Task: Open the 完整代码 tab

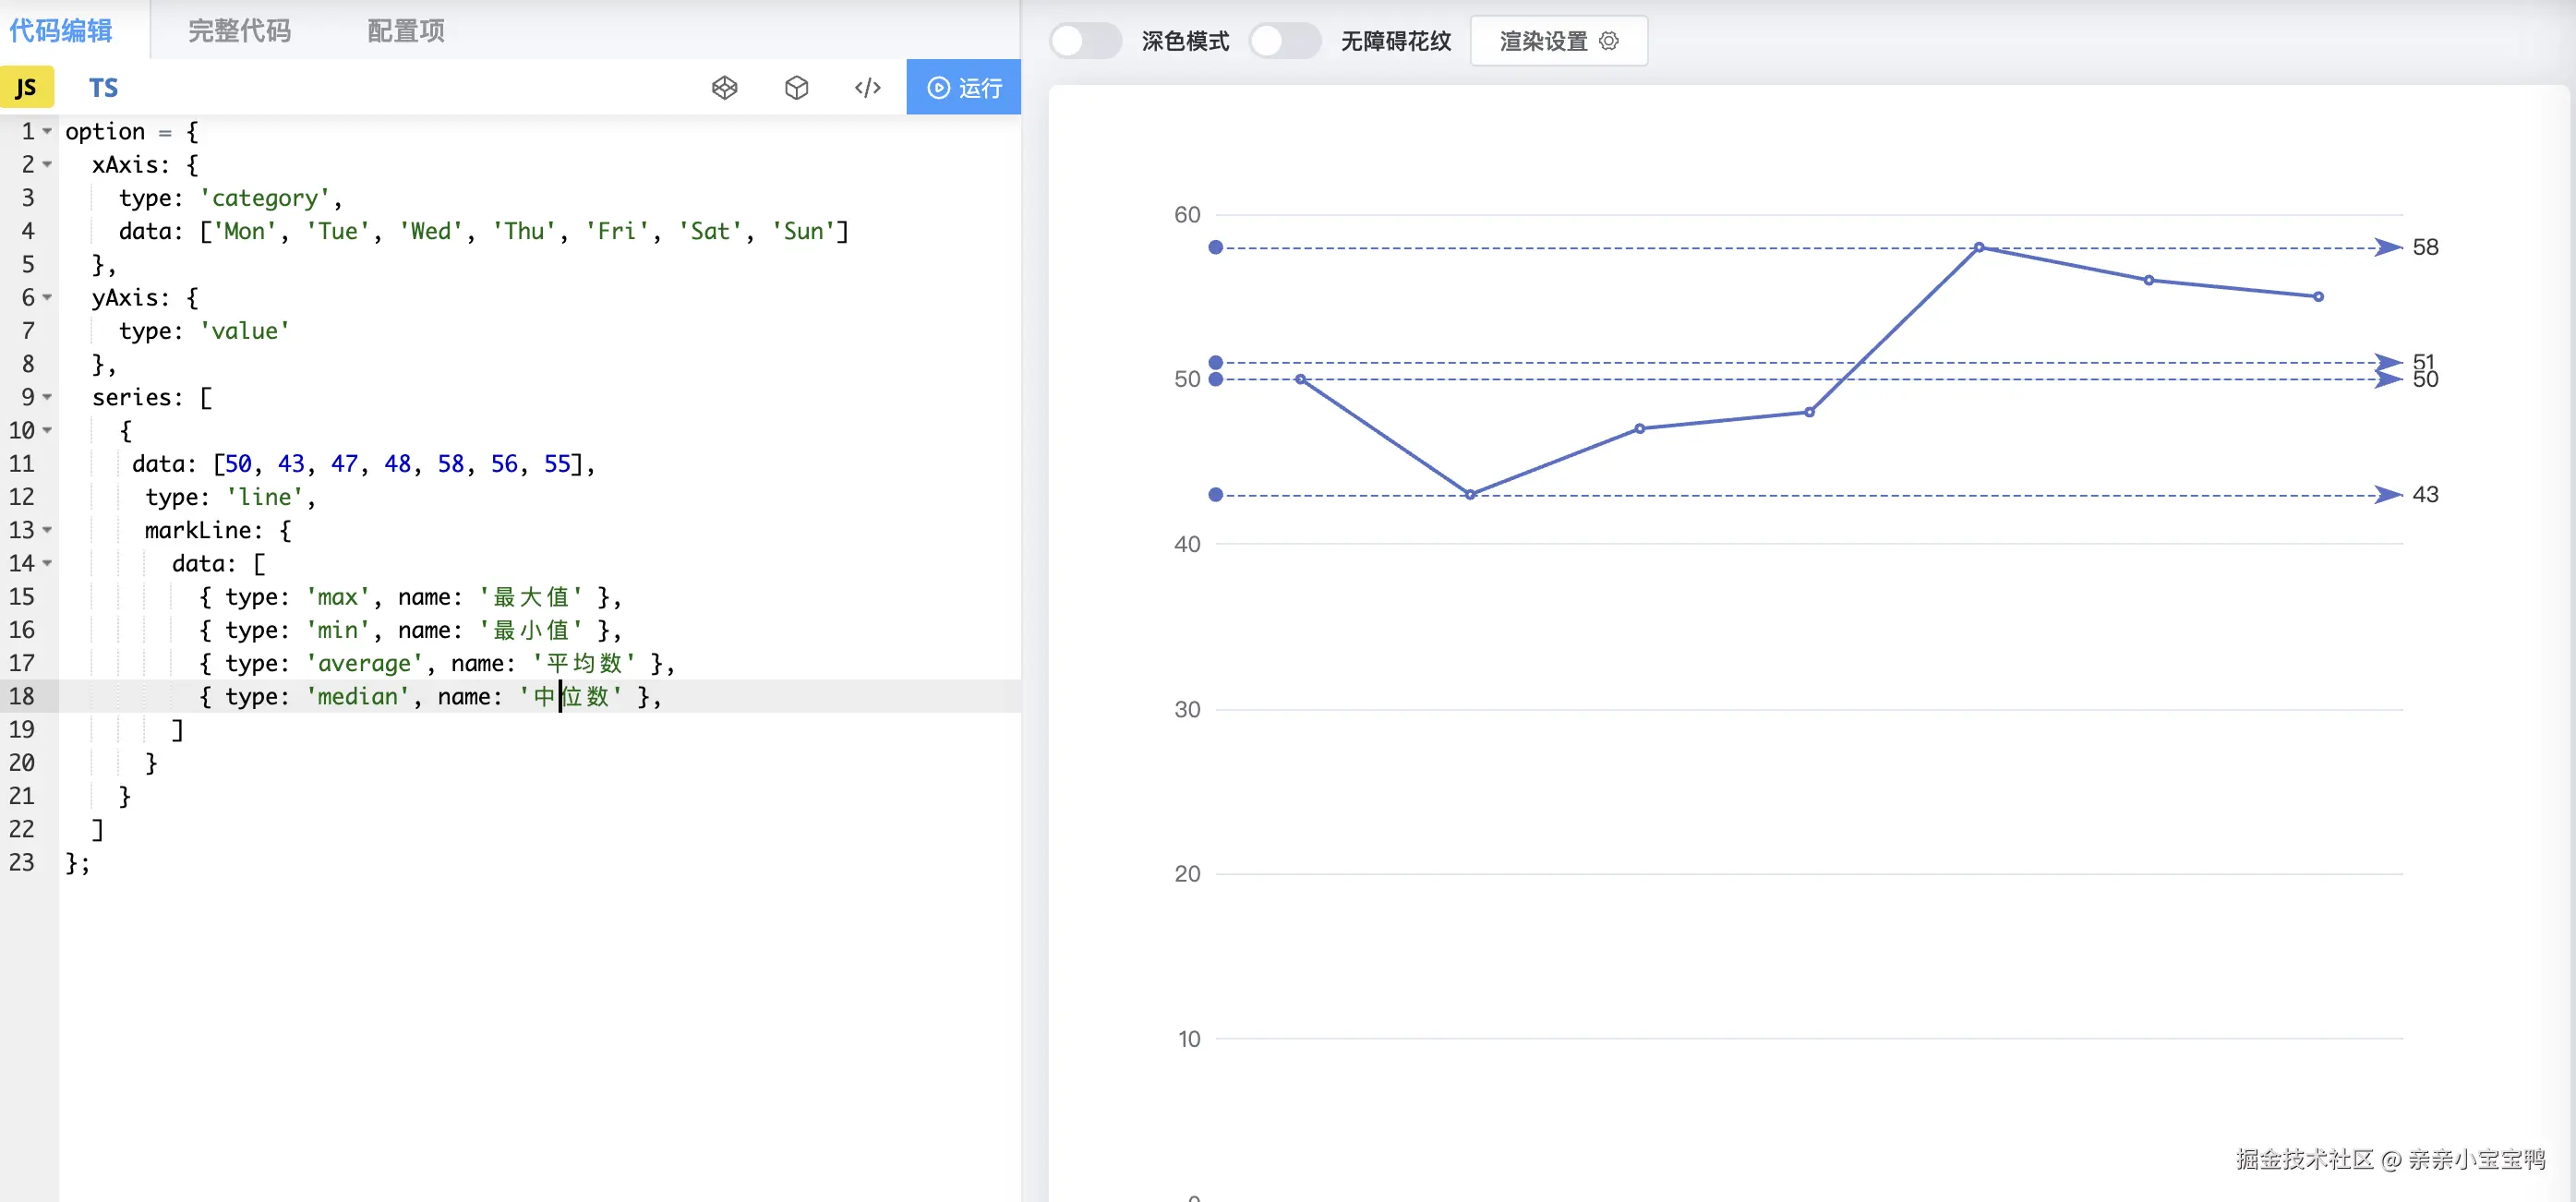Action: pos(239,31)
